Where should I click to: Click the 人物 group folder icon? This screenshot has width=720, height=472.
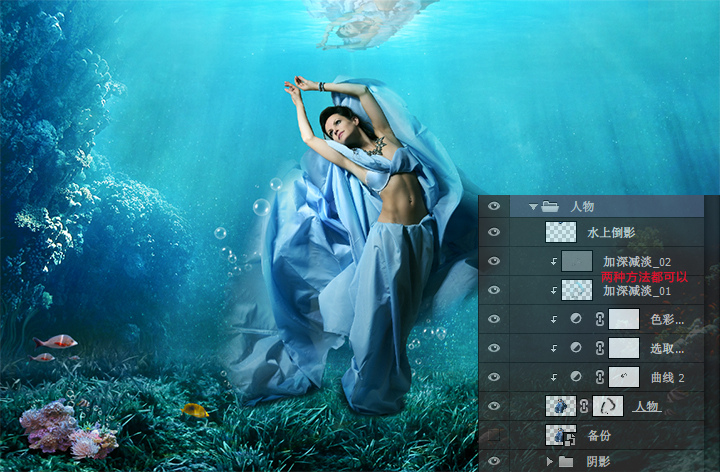[x=550, y=206]
